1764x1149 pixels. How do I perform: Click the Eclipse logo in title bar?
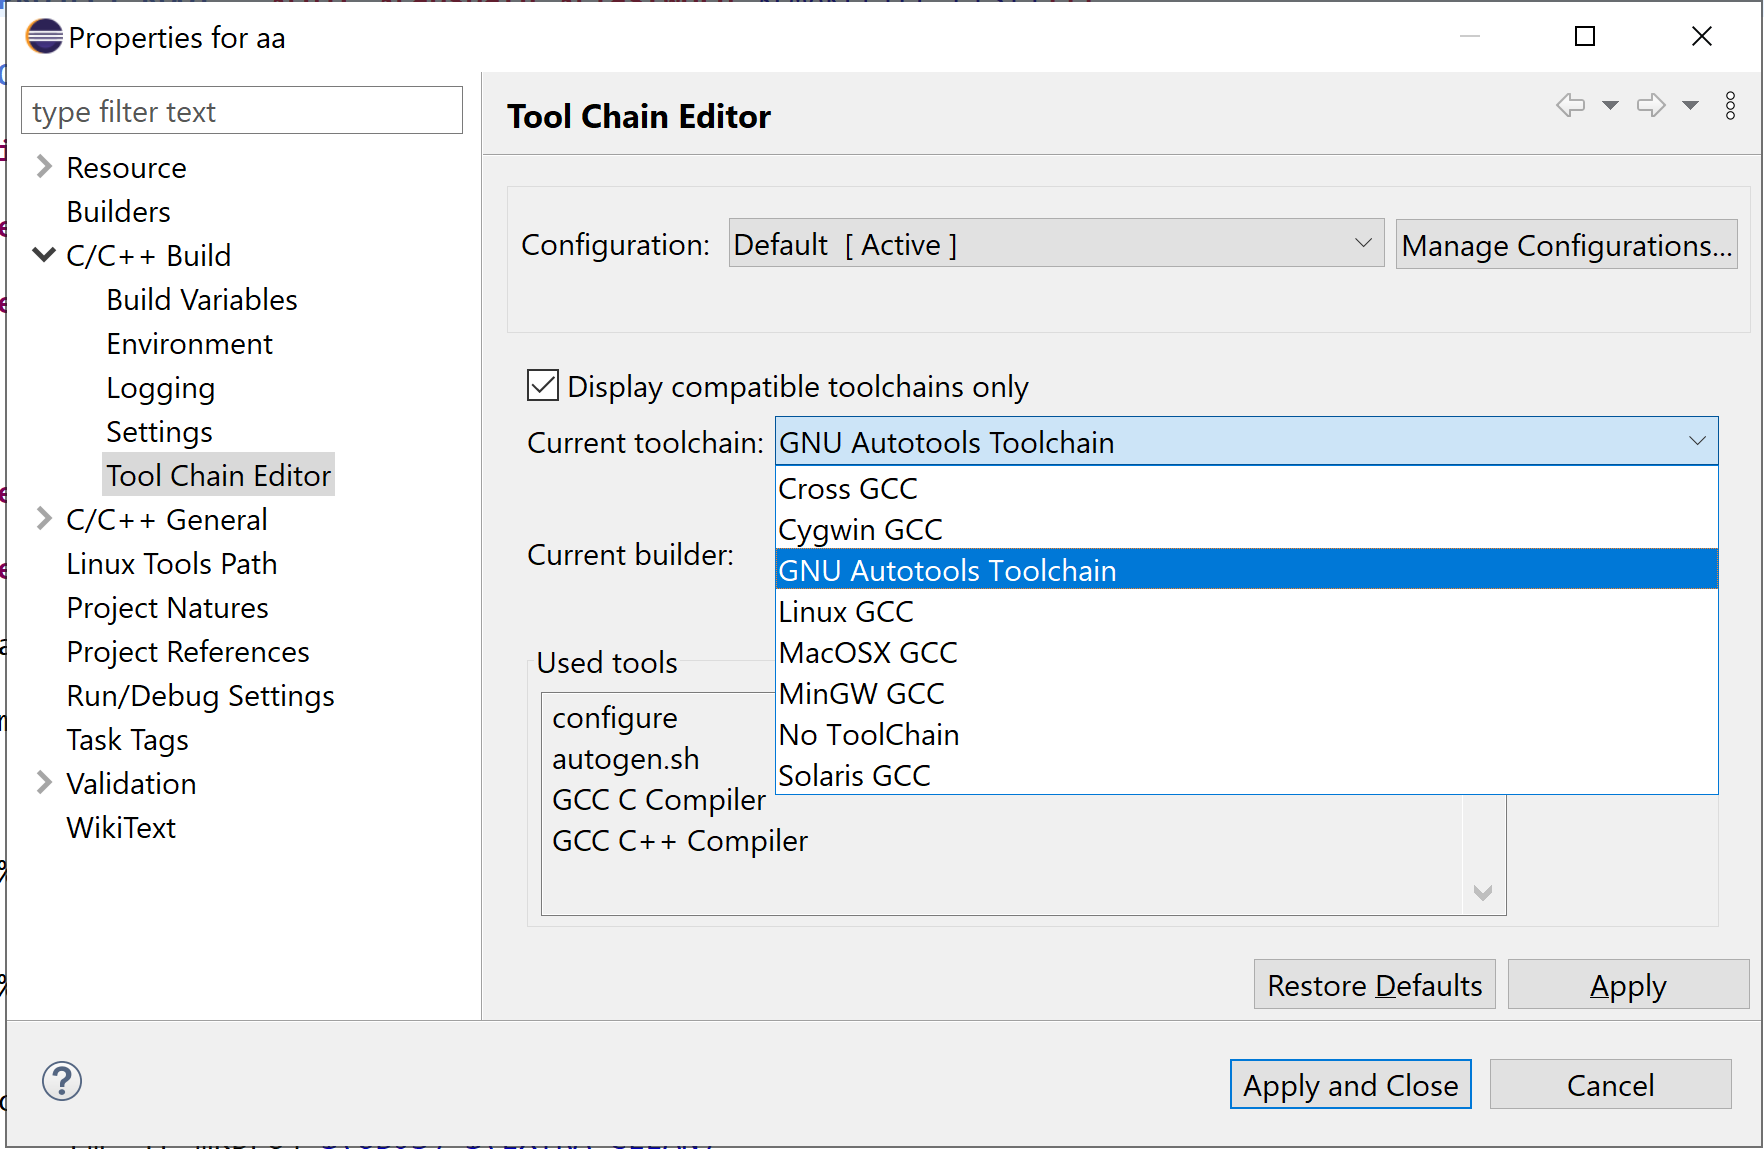(44, 37)
